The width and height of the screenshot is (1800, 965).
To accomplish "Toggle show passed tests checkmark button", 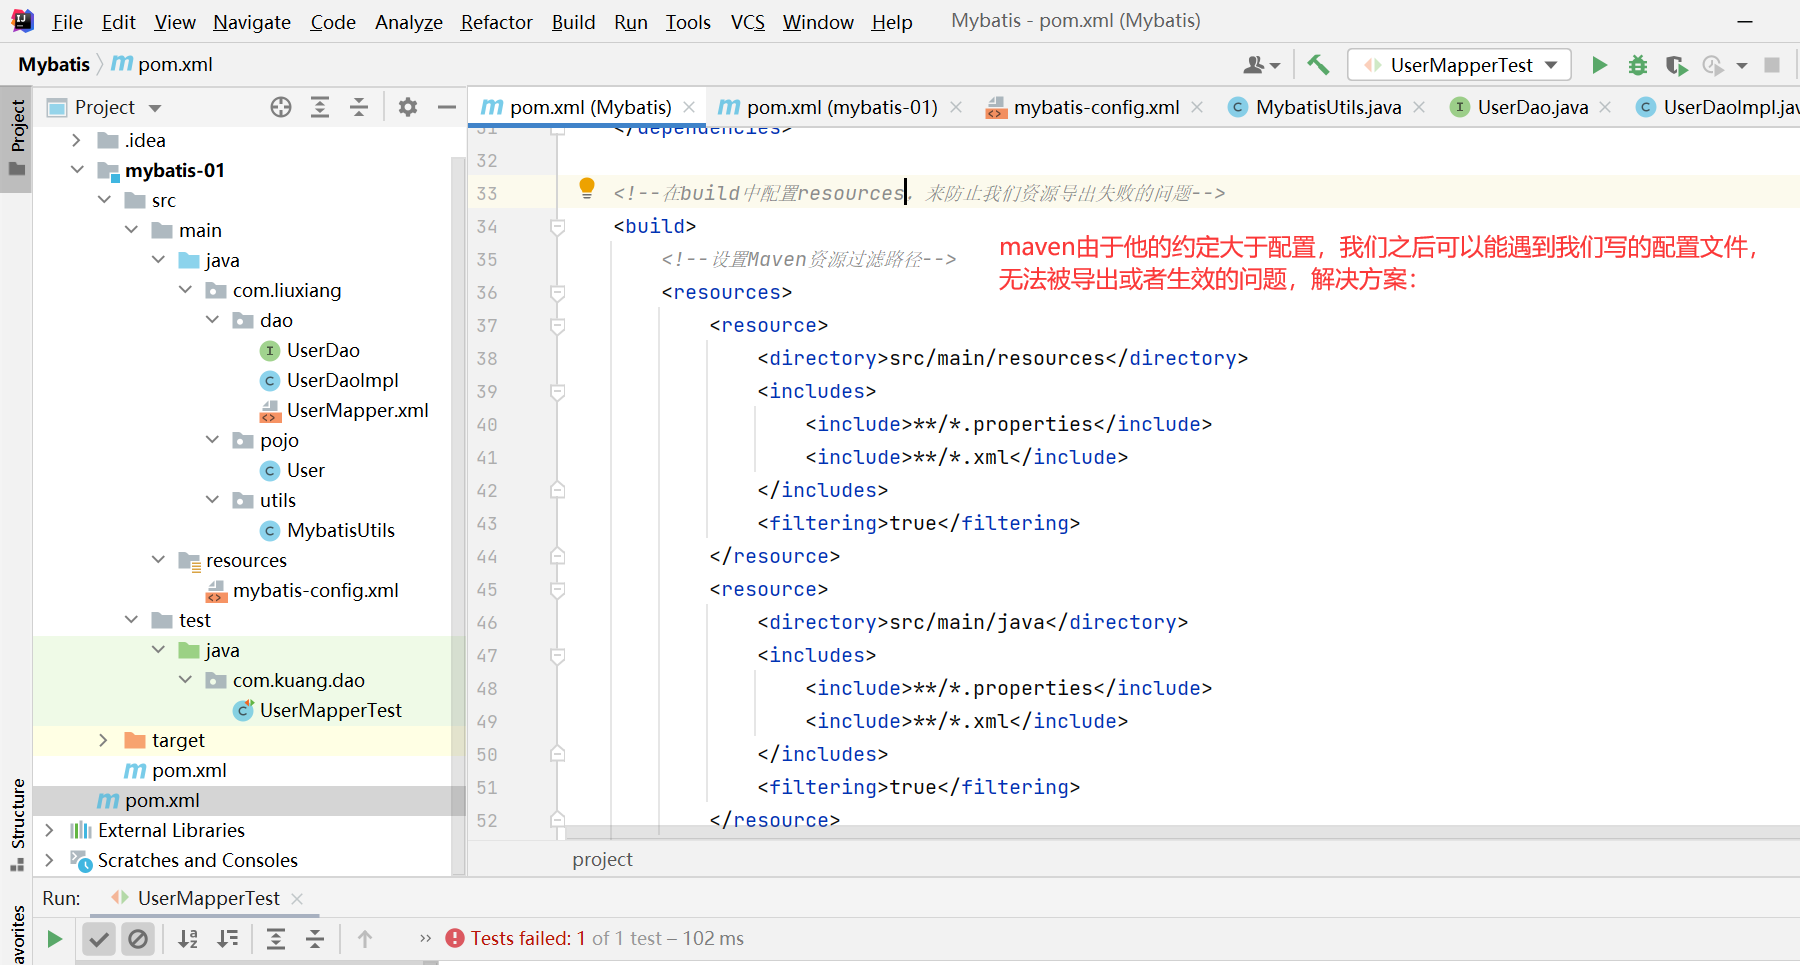I will [99, 939].
